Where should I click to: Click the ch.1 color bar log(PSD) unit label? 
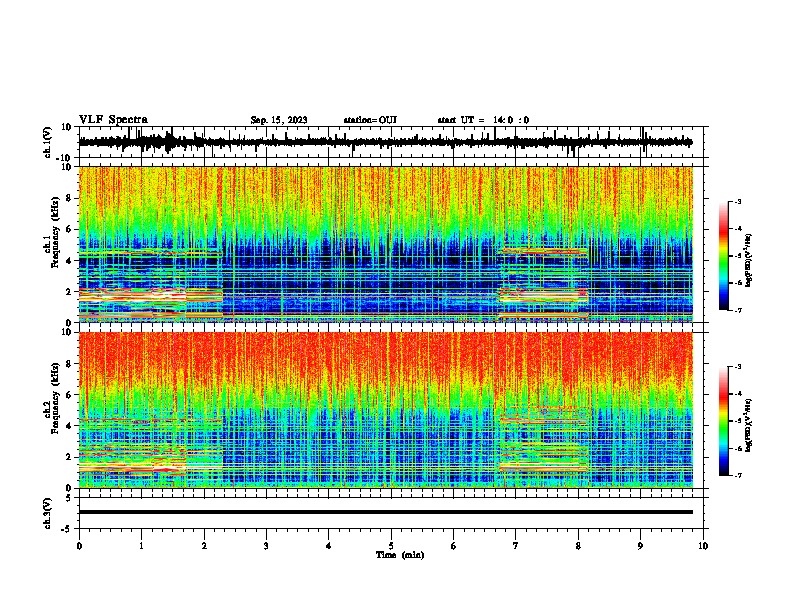(x=750, y=260)
